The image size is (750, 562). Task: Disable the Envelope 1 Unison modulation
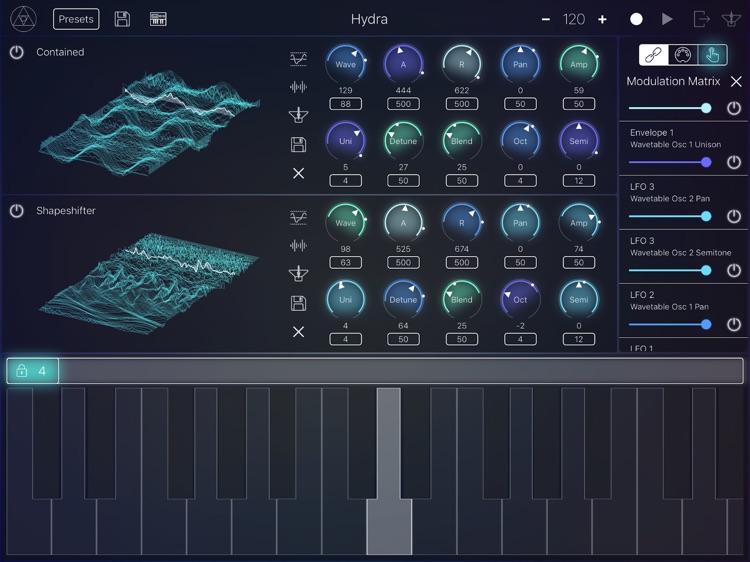click(734, 162)
